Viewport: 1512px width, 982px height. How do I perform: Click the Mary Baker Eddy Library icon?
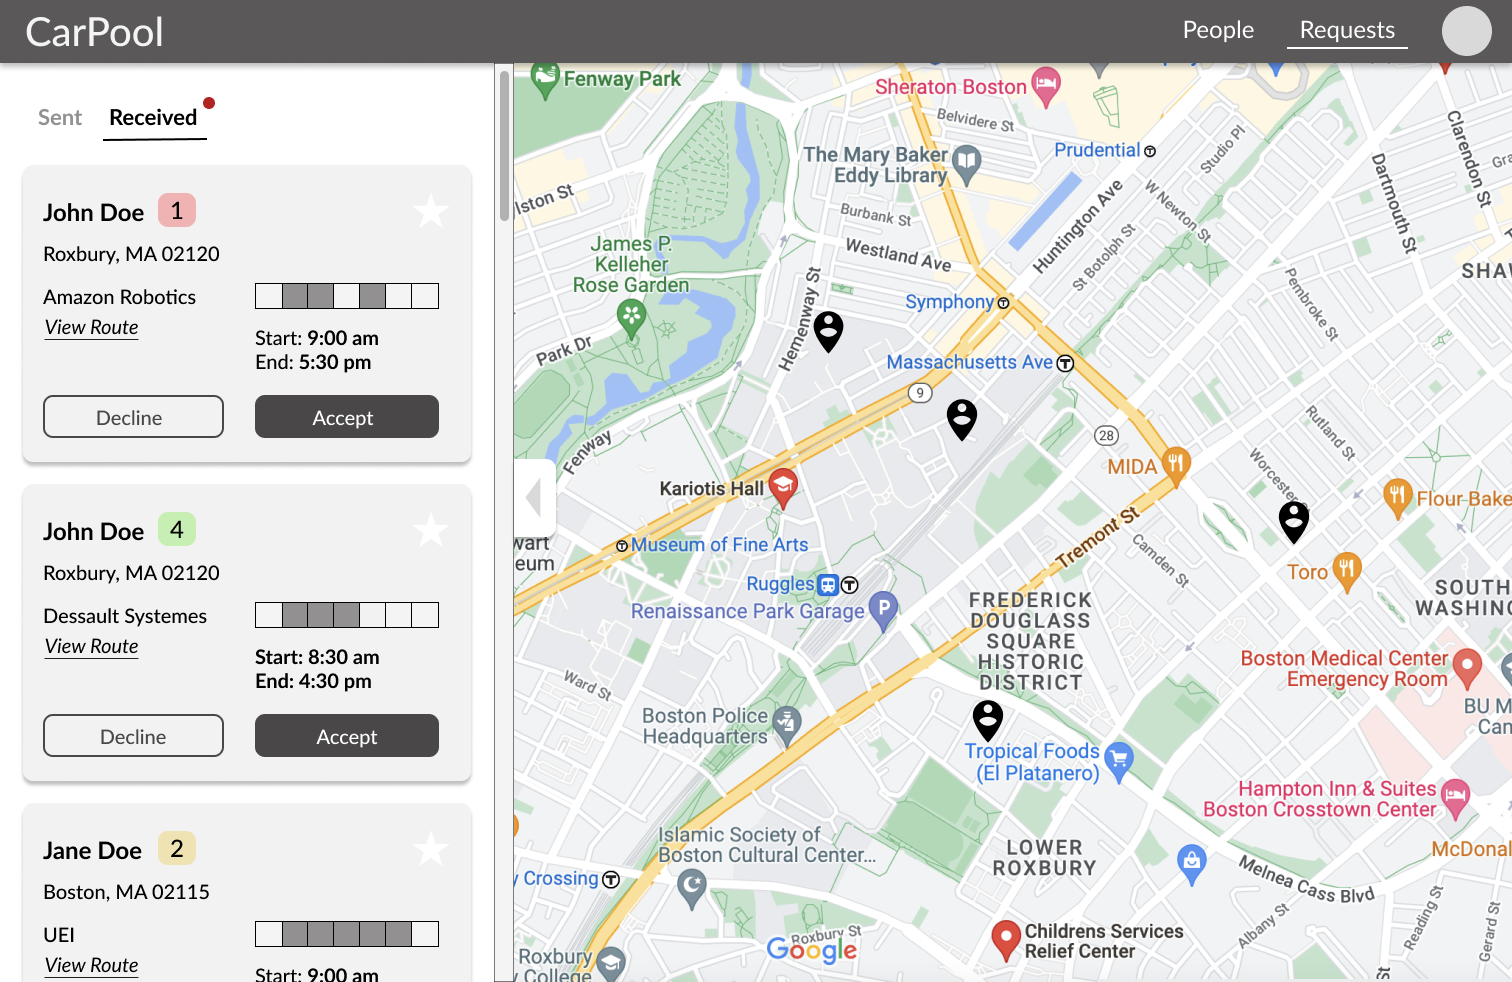pos(967,165)
